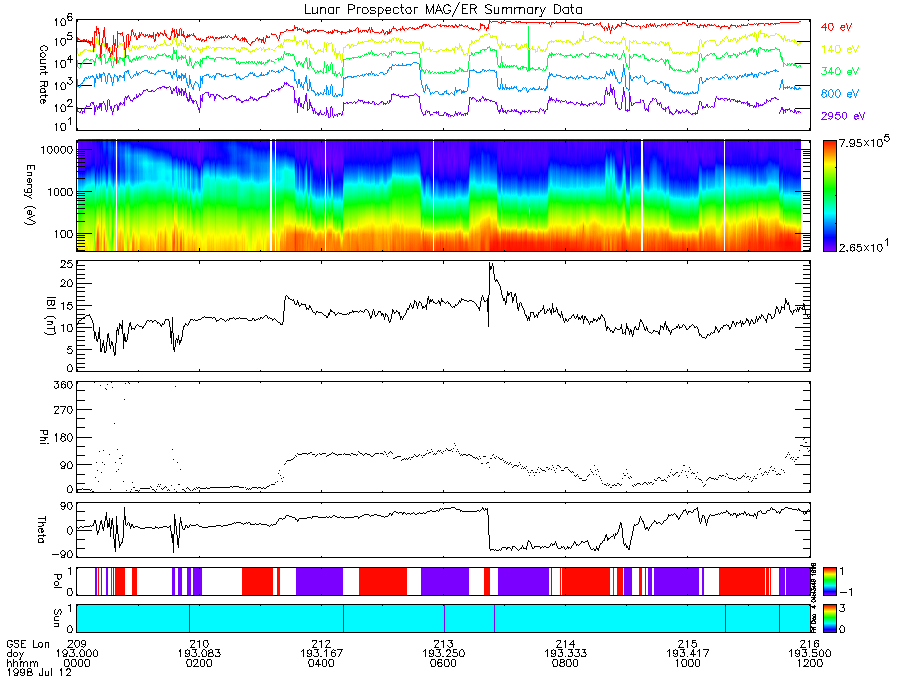Click time label "1200"
Screen dimensions: 900x700
(810, 663)
